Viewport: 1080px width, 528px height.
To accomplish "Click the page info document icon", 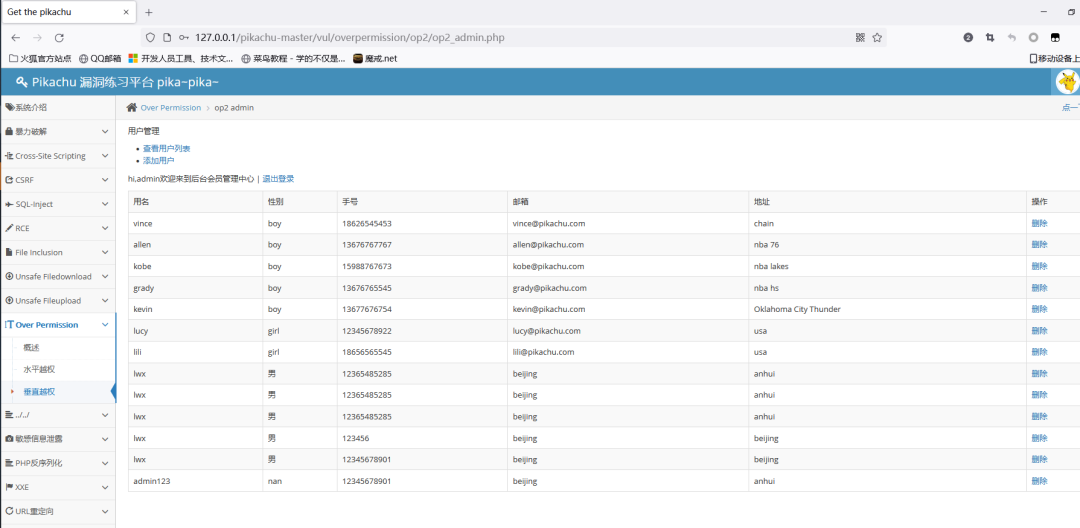I will 167,38.
